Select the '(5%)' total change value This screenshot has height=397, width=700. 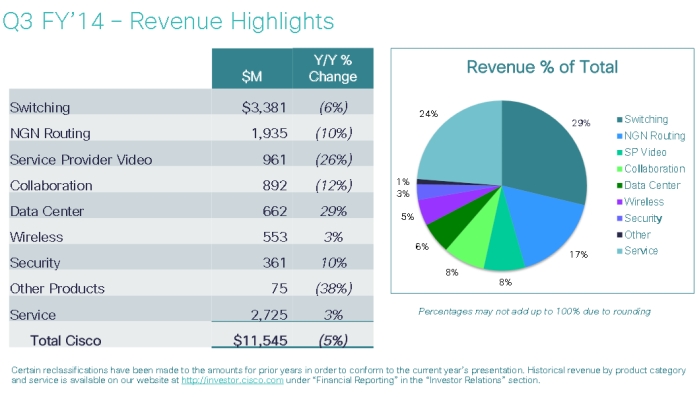pyautogui.click(x=333, y=341)
